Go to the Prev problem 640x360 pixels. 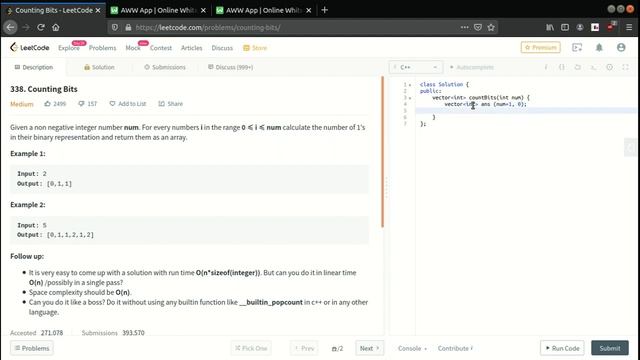click(304, 348)
